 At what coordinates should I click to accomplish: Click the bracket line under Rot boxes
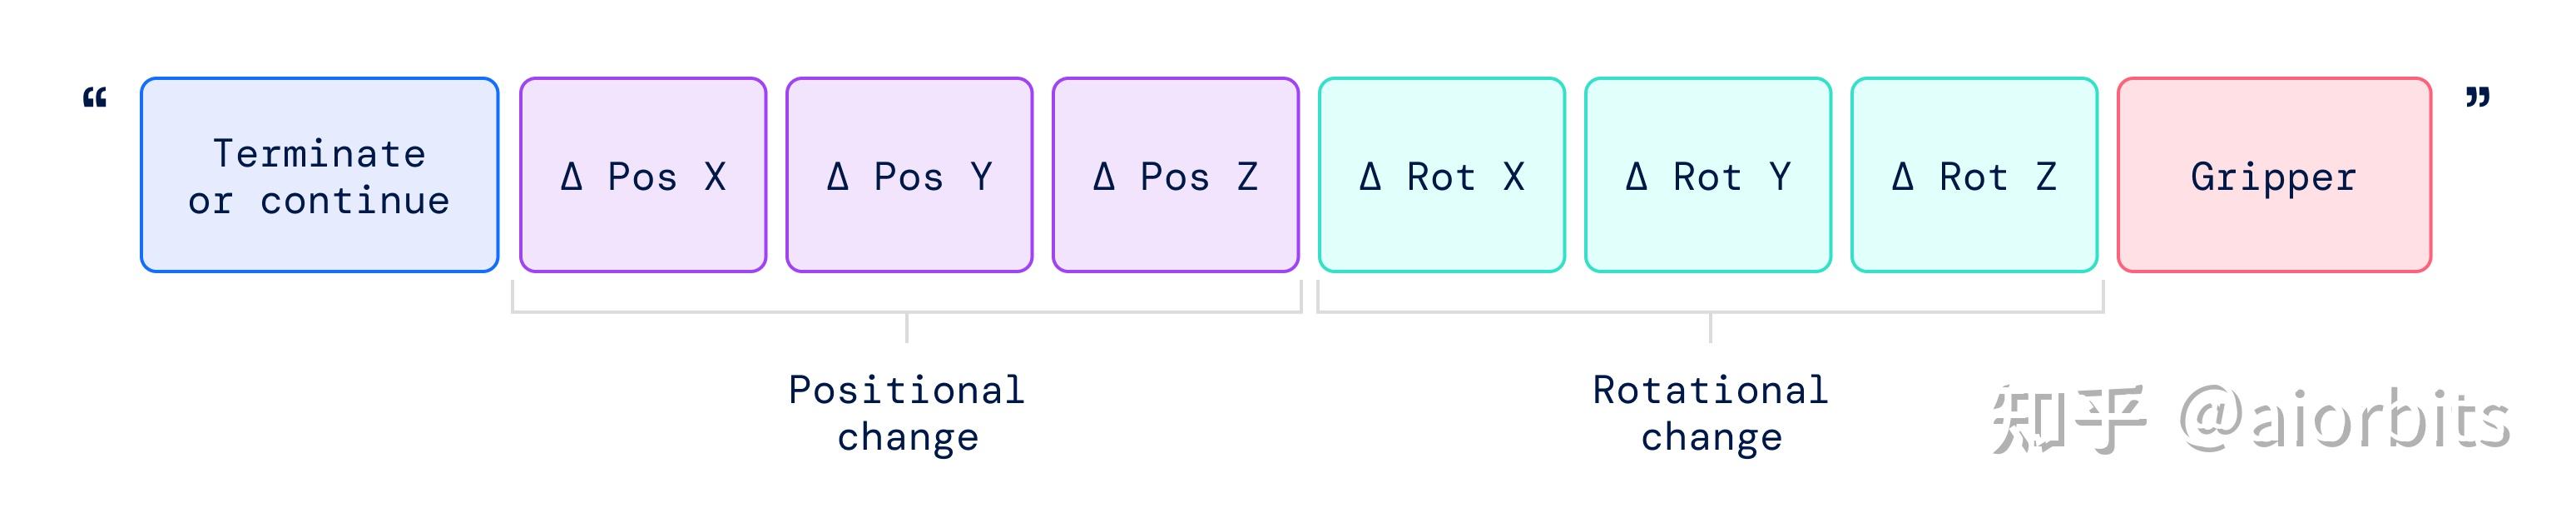click(x=1711, y=311)
